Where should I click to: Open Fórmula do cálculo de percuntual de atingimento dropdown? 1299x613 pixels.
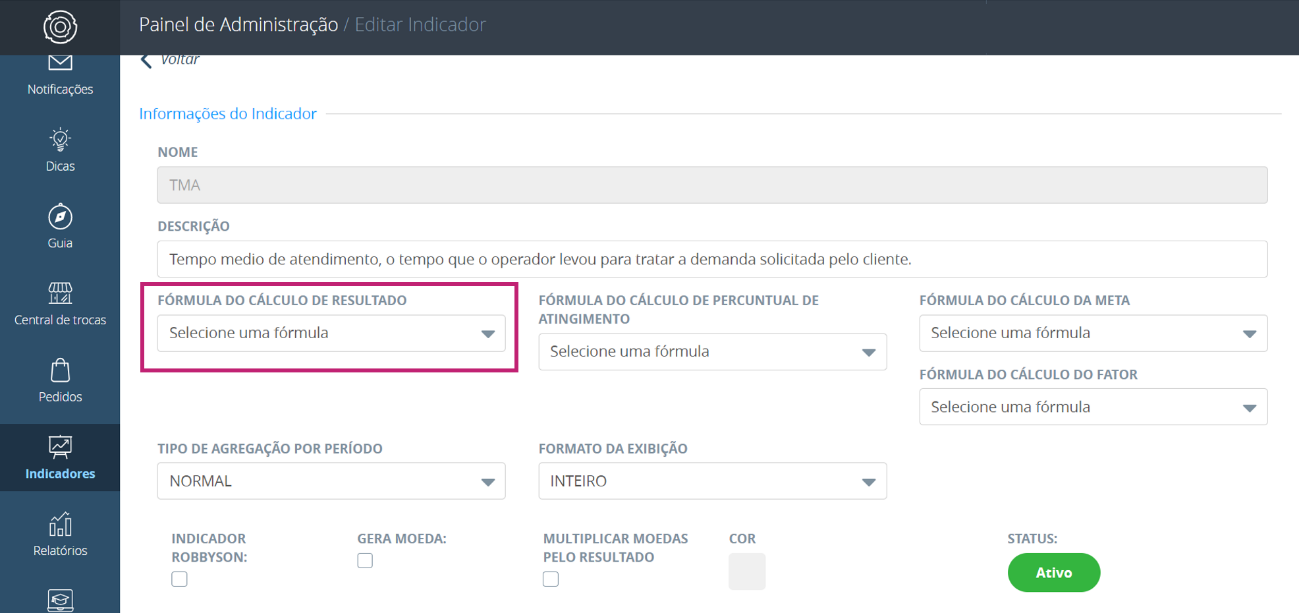tap(712, 352)
